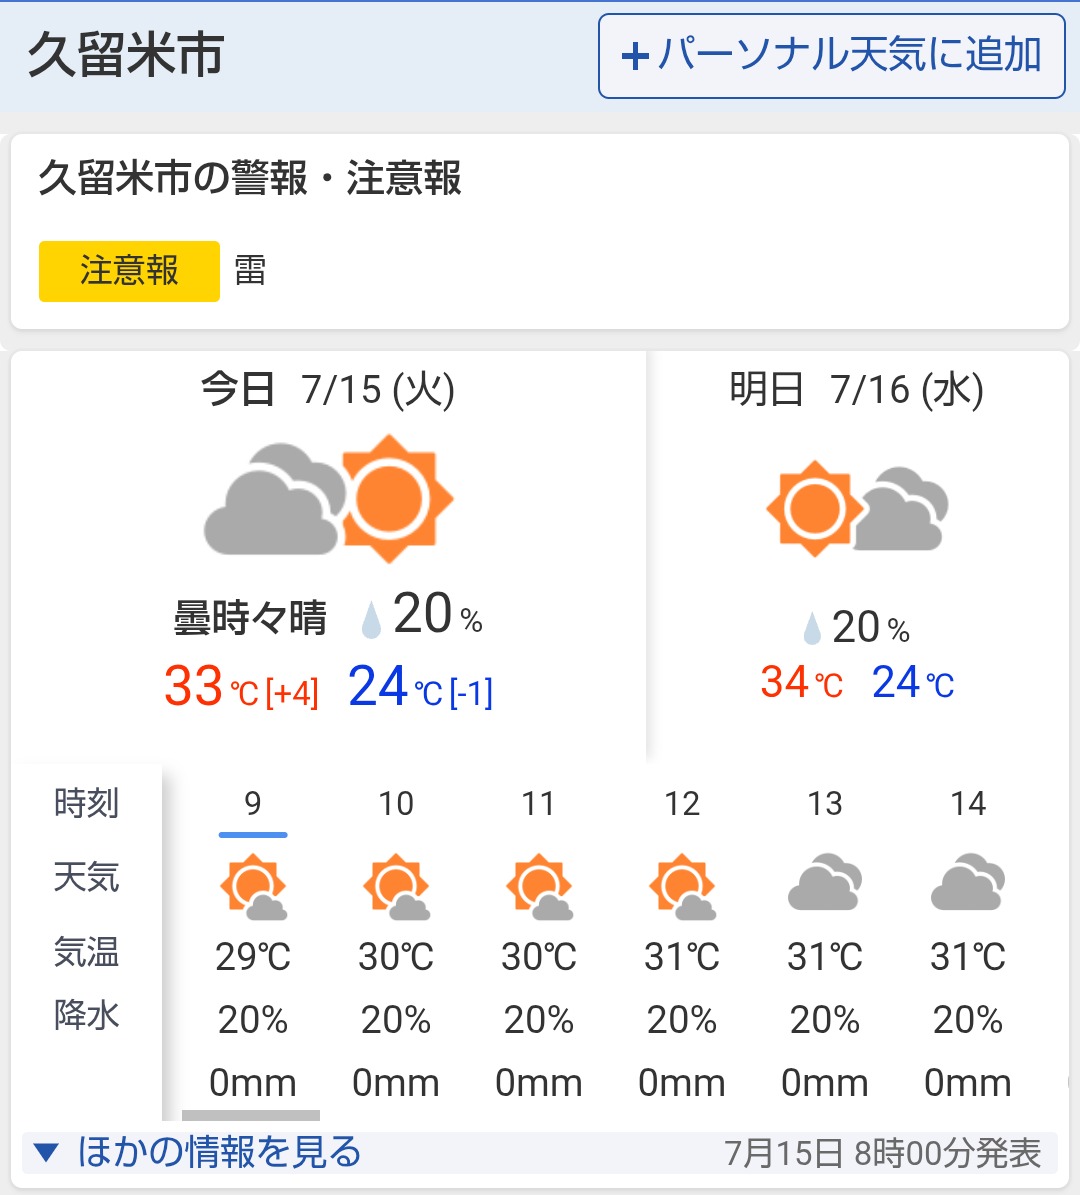
Task: Open 久留米市の警報・注意報 heading
Action: tap(250, 178)
